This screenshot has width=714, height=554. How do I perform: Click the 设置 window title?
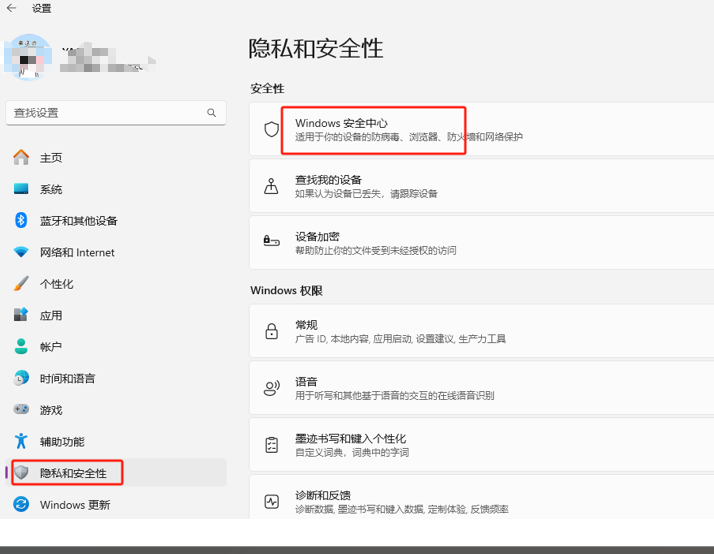coord(41,8)
